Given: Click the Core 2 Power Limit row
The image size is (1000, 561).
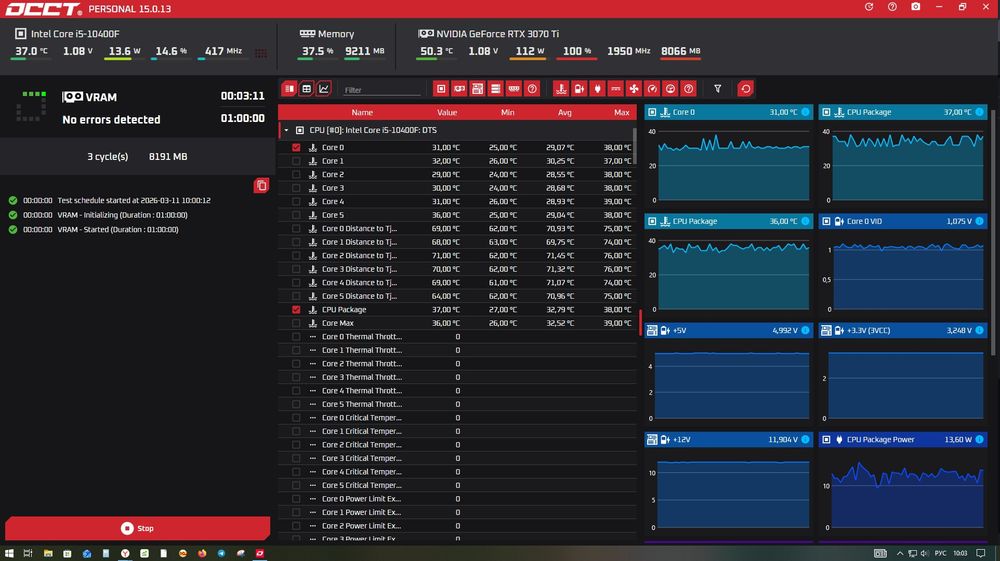Looking at the screenshot, I should [457, 526].
